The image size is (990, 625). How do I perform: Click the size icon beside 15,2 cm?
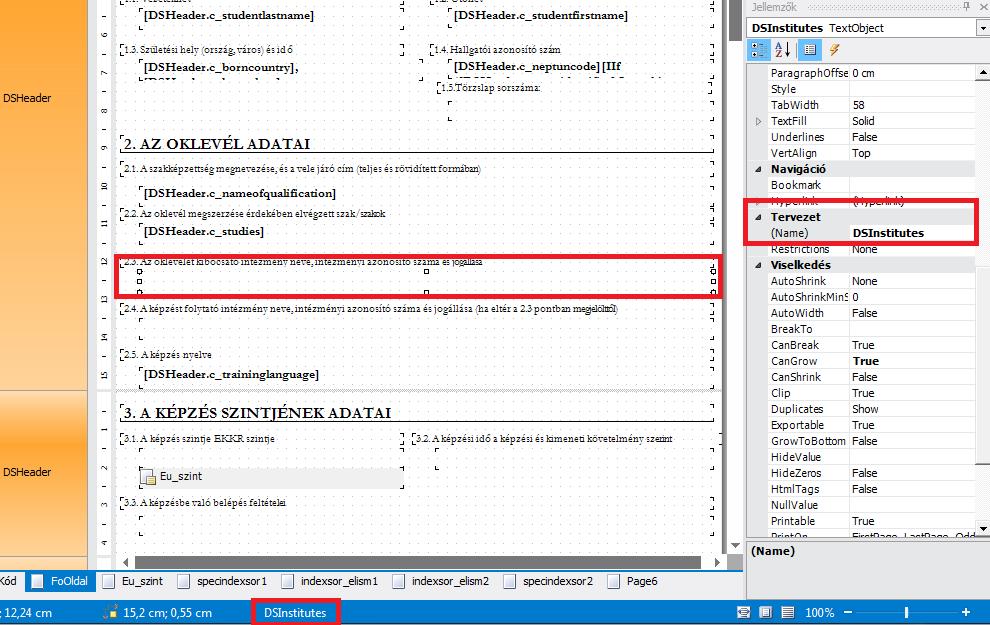tap(110, 612)
